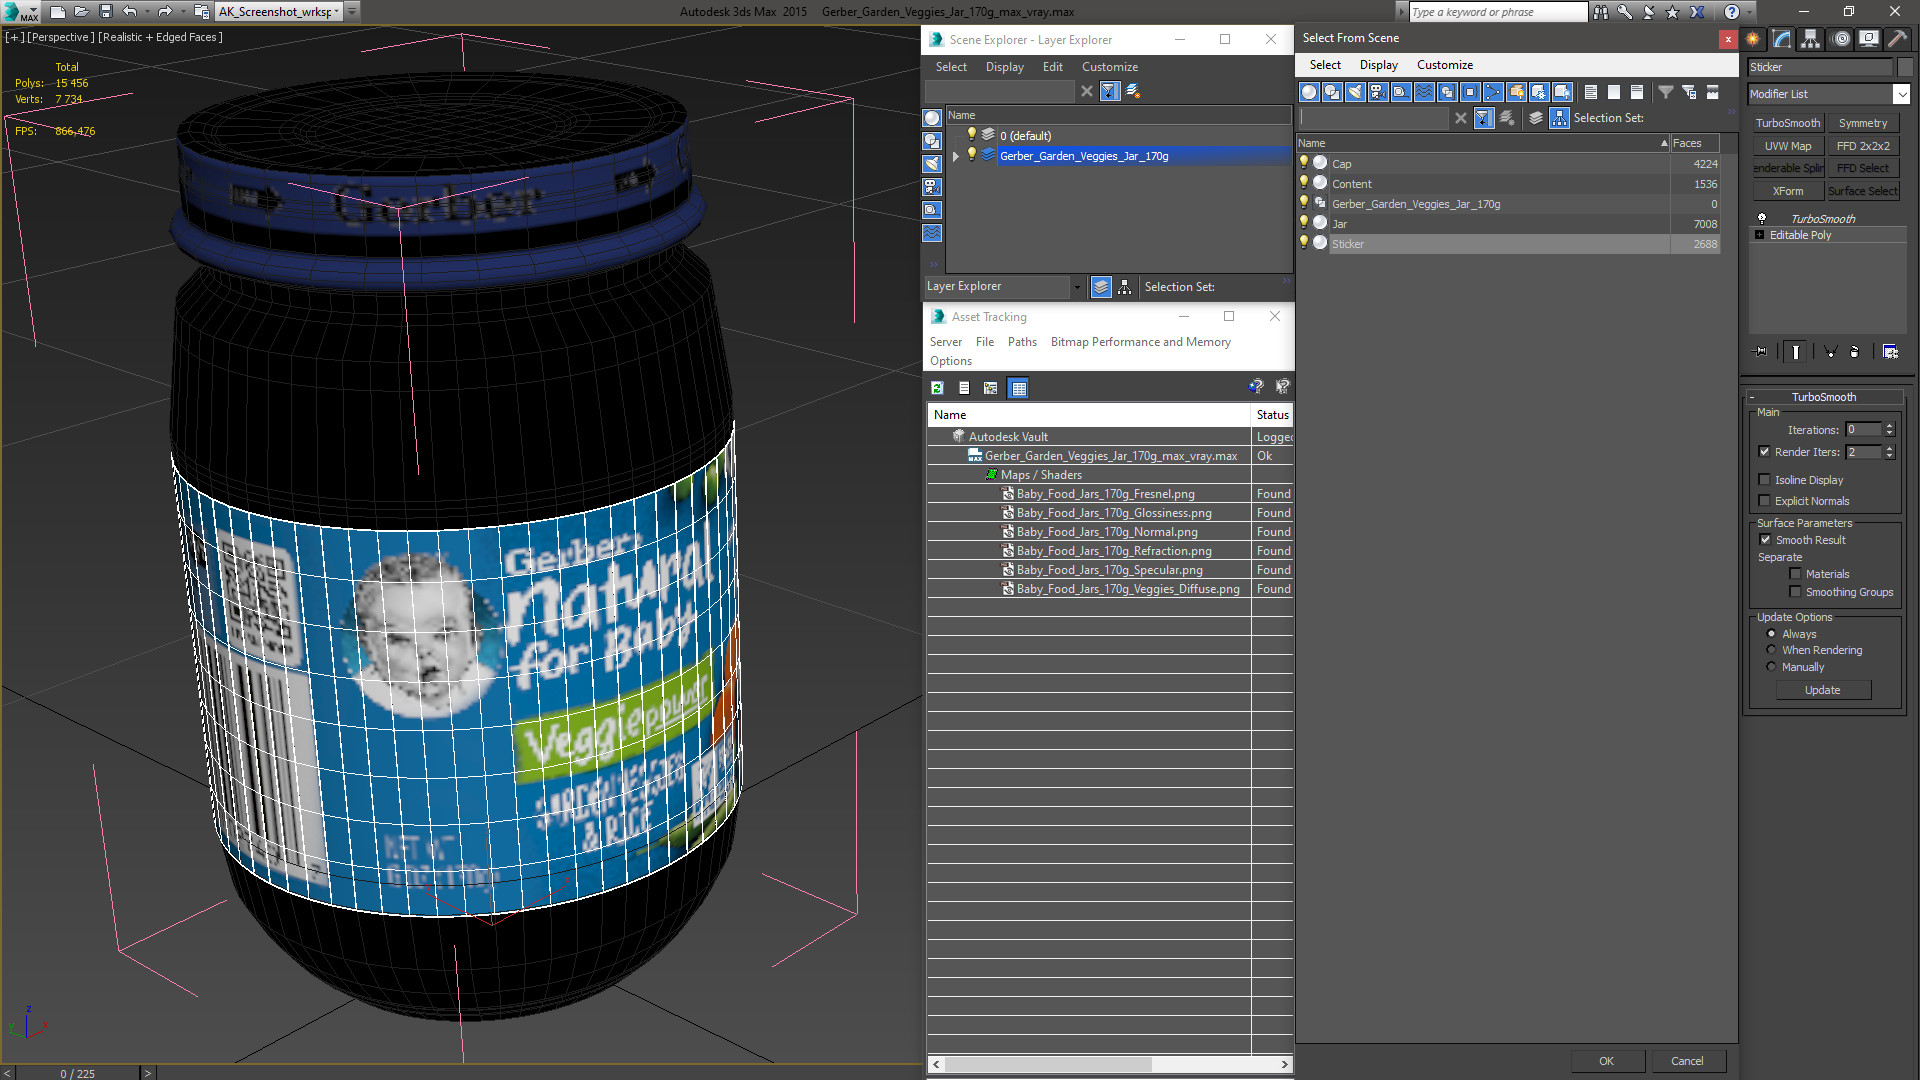Image resolution: width=1920 pixels, height=1080 pixels.
Task: Toggle the cameras display filter in Select From Scene
Action: click(1378, 92)
